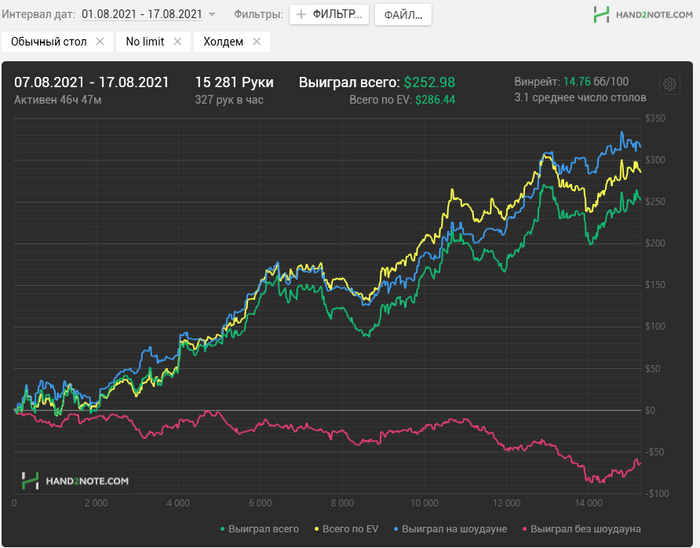
Task: Click the plus icon on the ФИЛЬТР button
Action: click(x=301, y=15)
